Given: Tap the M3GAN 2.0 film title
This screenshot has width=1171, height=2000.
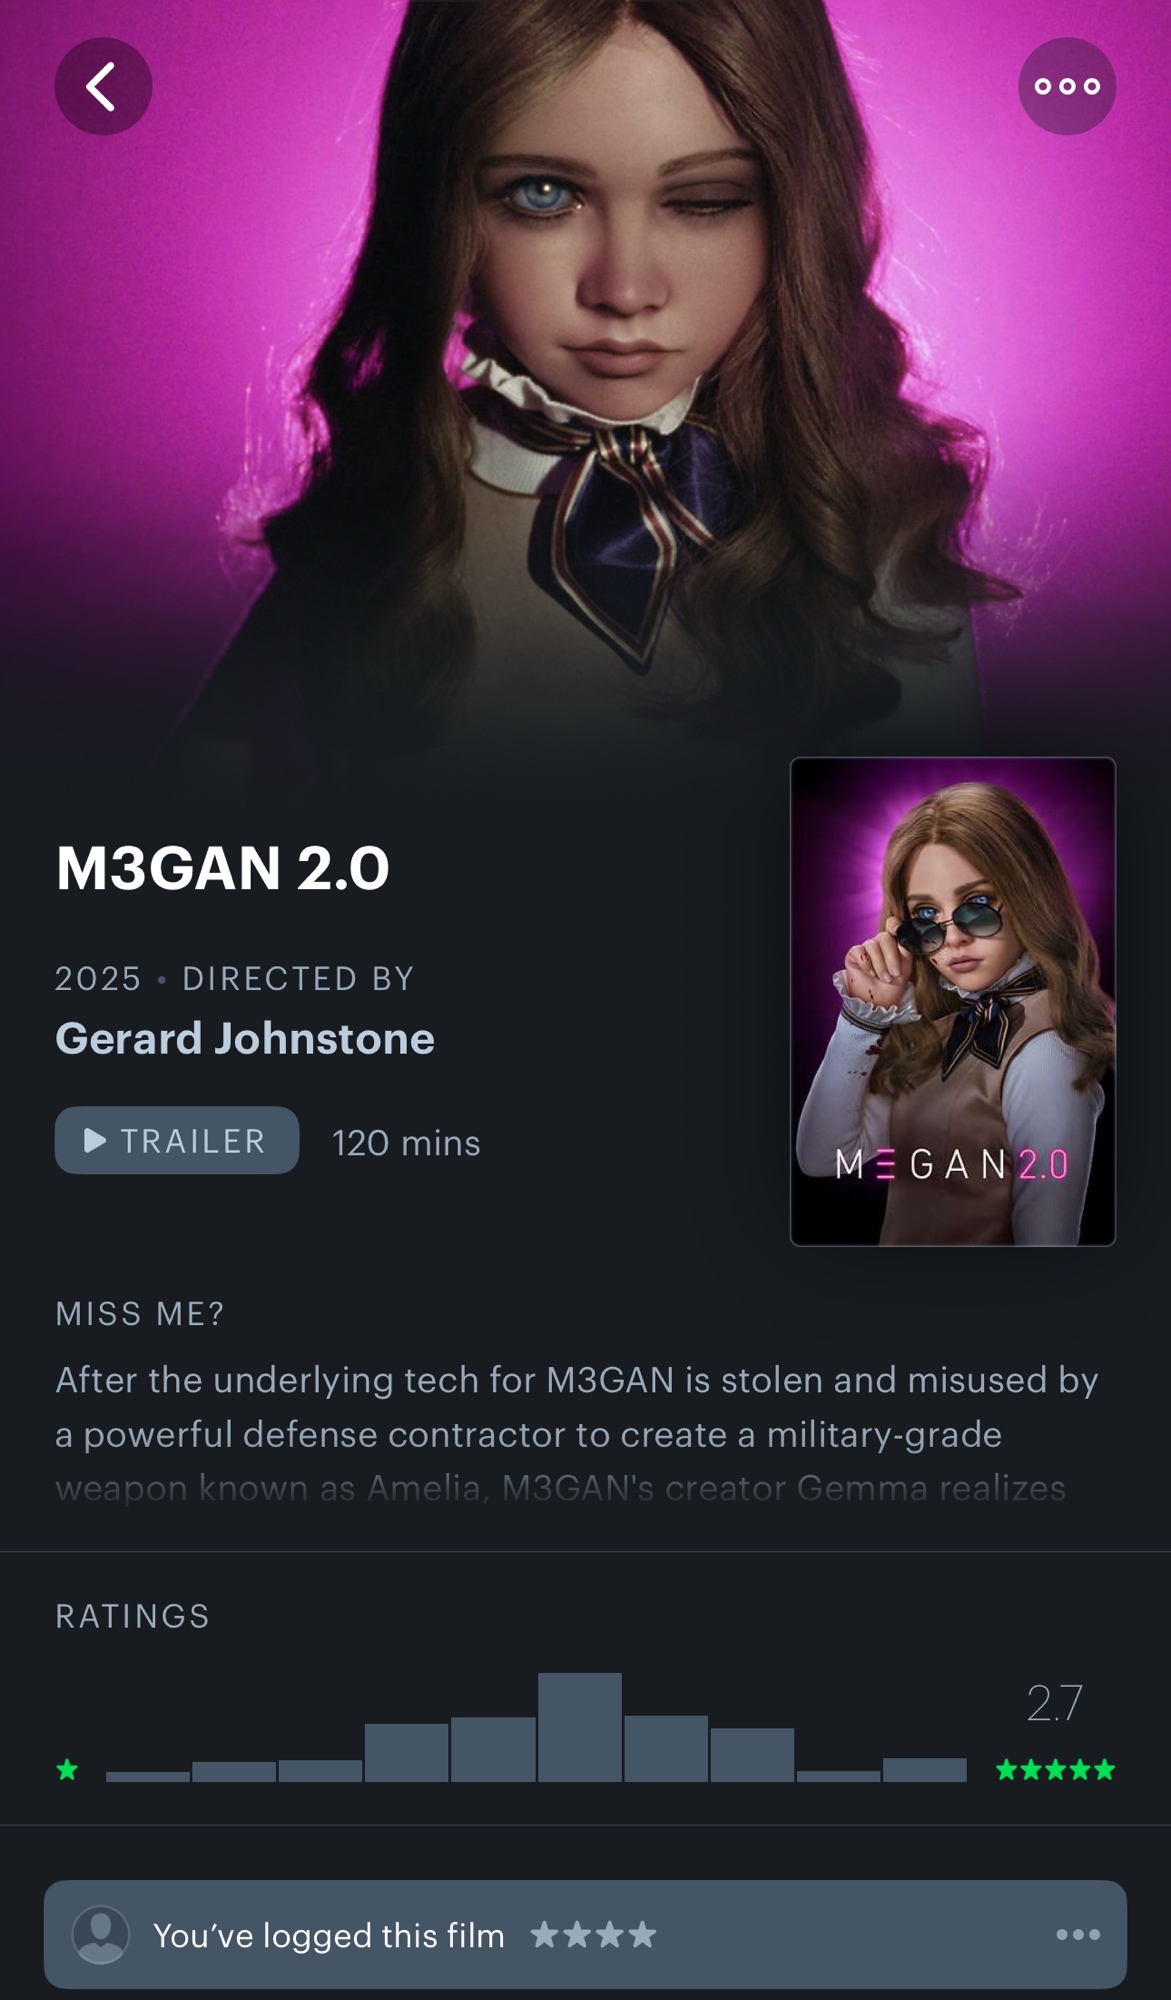Looking at the screenshot, I should 222,867.
